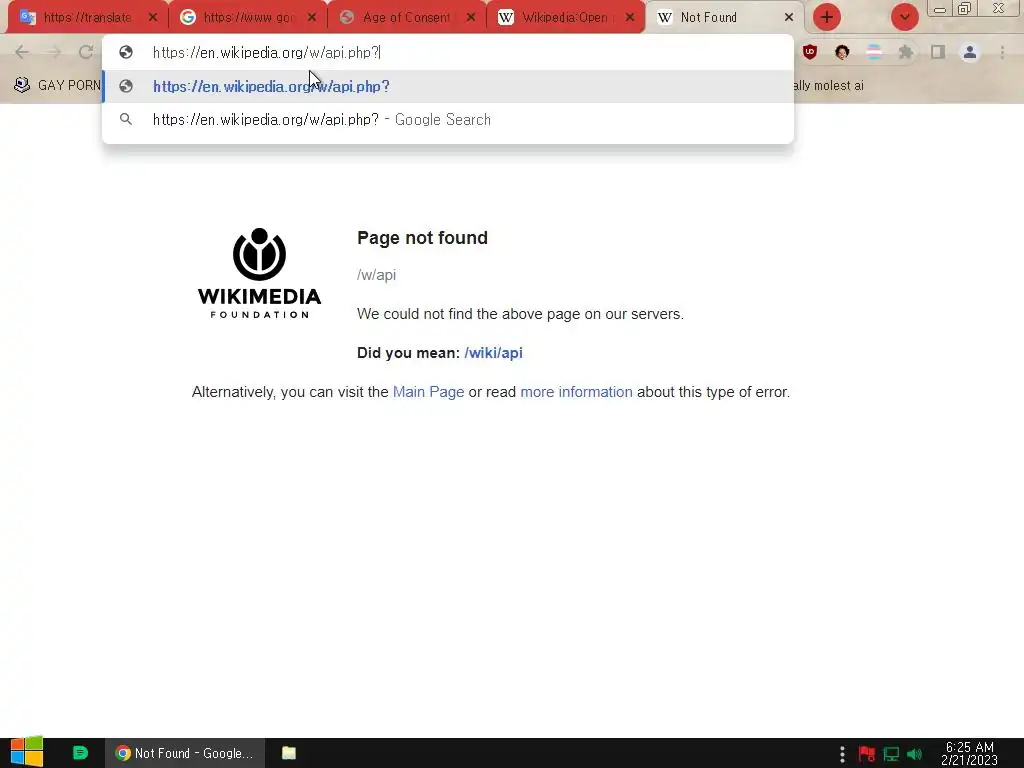1024x768 pixels.
Task: Click the /w/api path text
Action: [x=376, y=275]
